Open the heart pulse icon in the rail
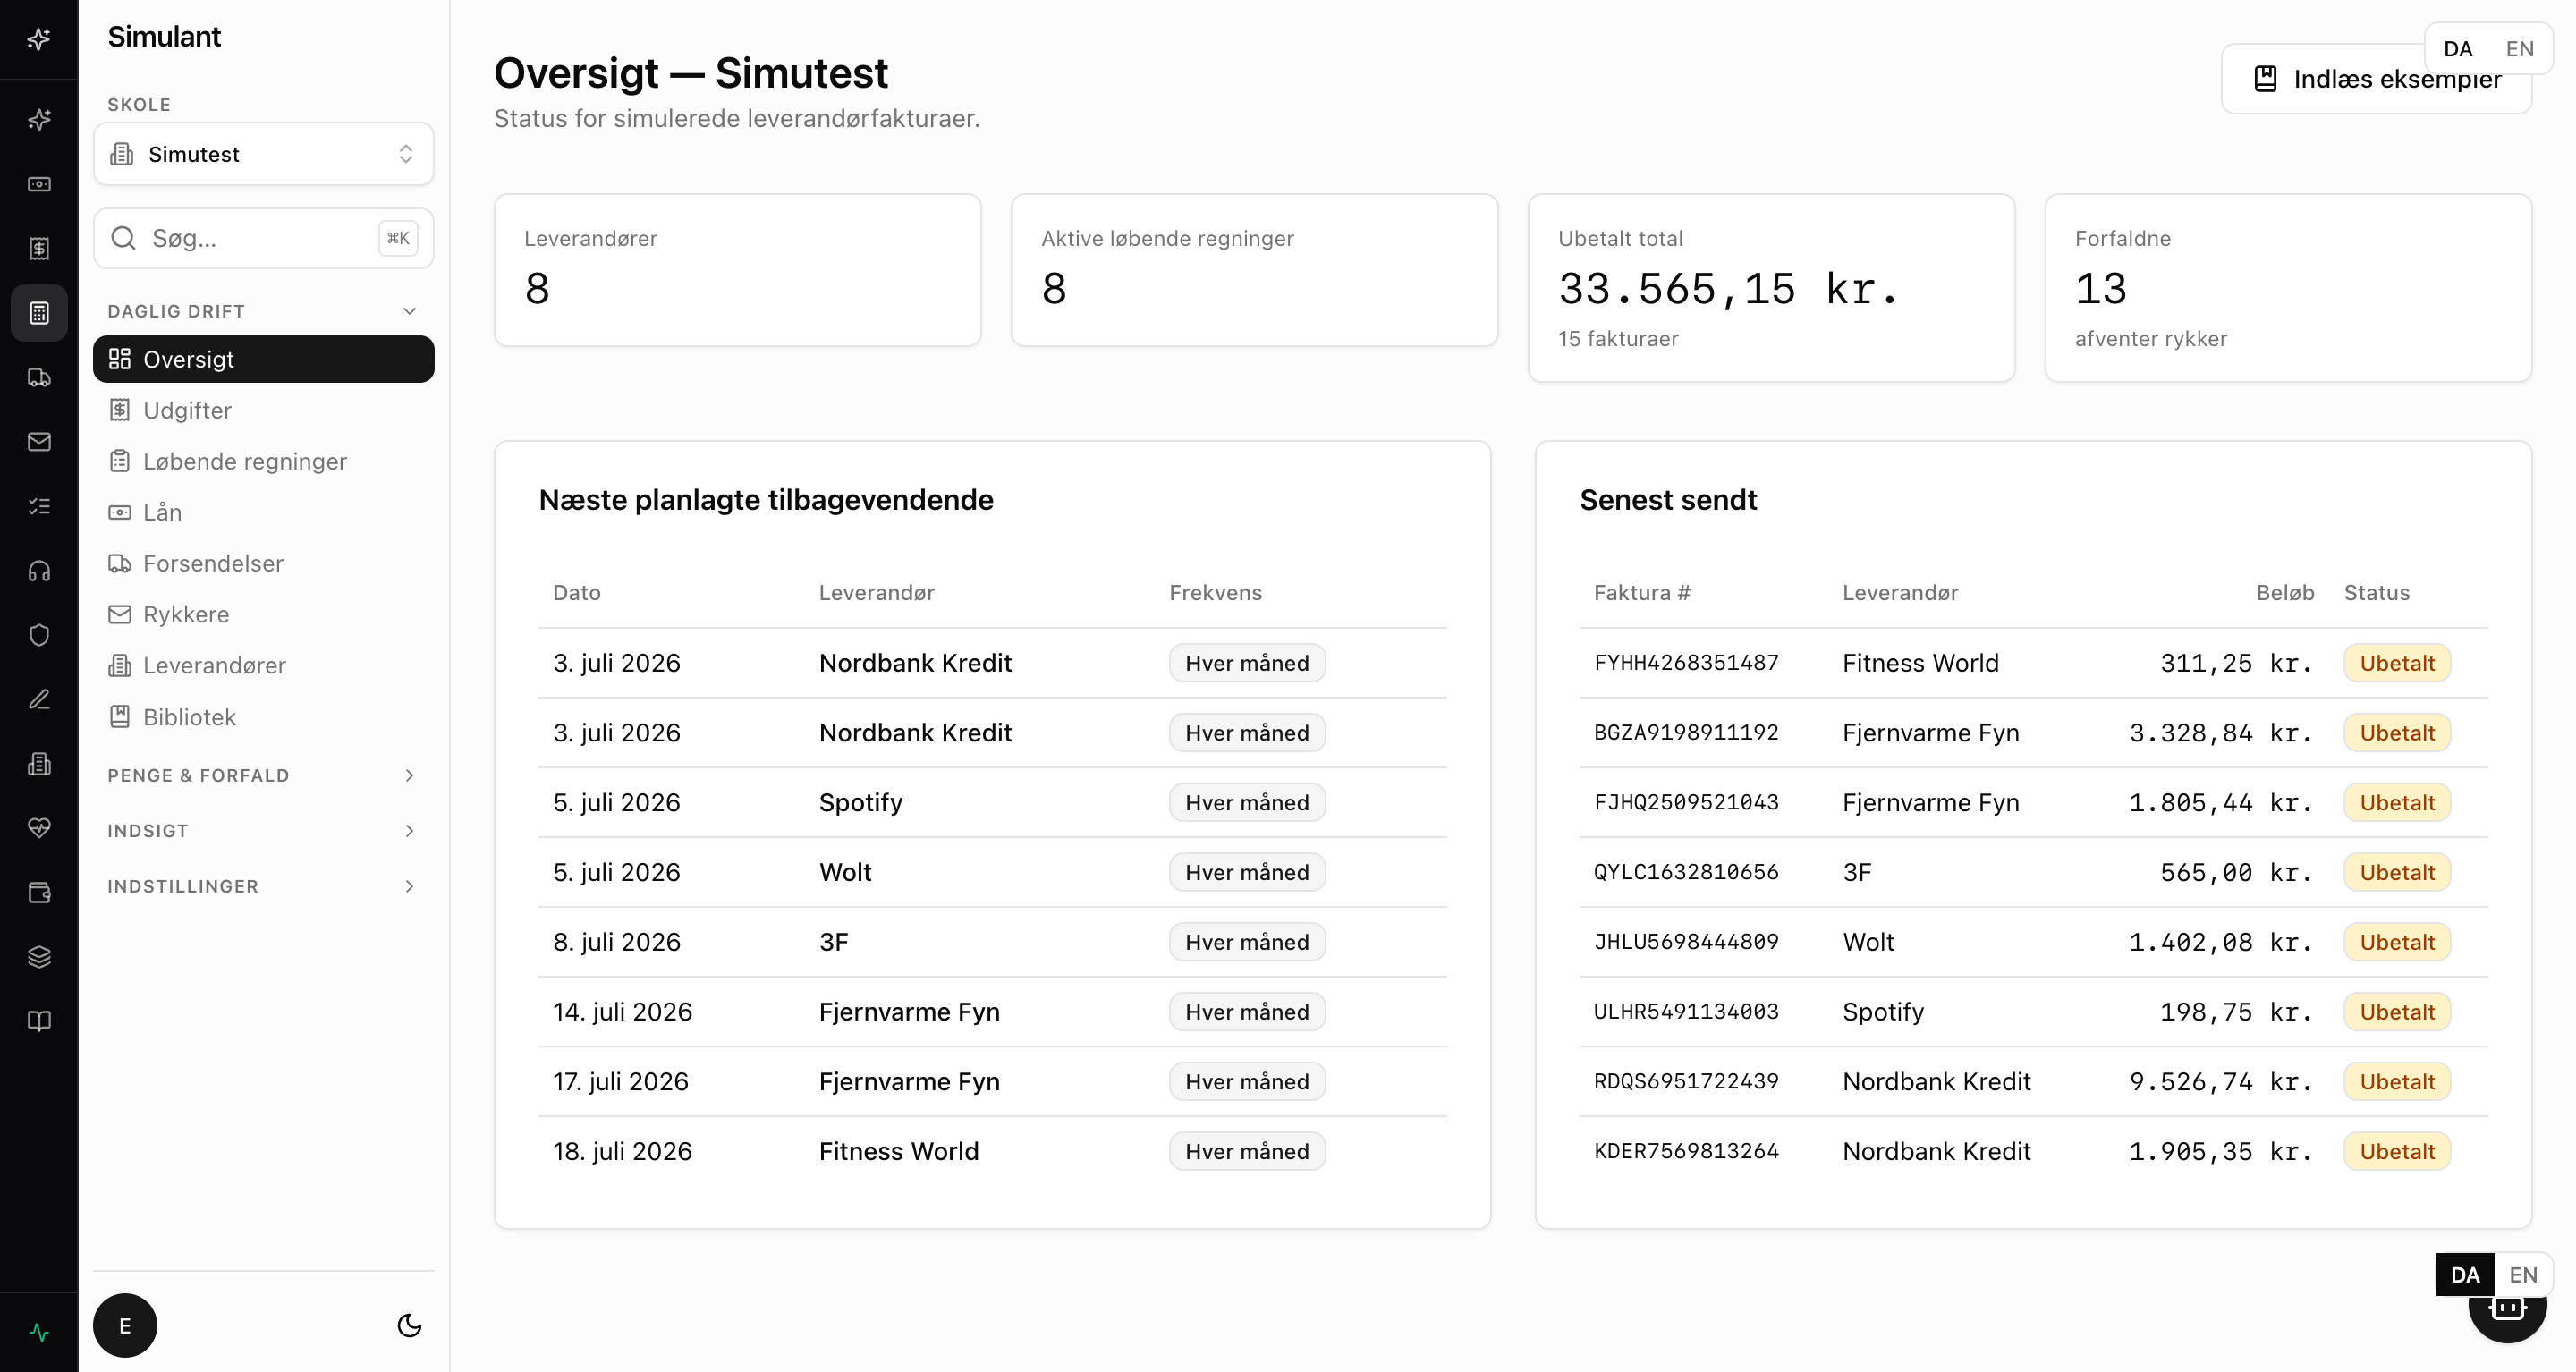 point(39,828)
